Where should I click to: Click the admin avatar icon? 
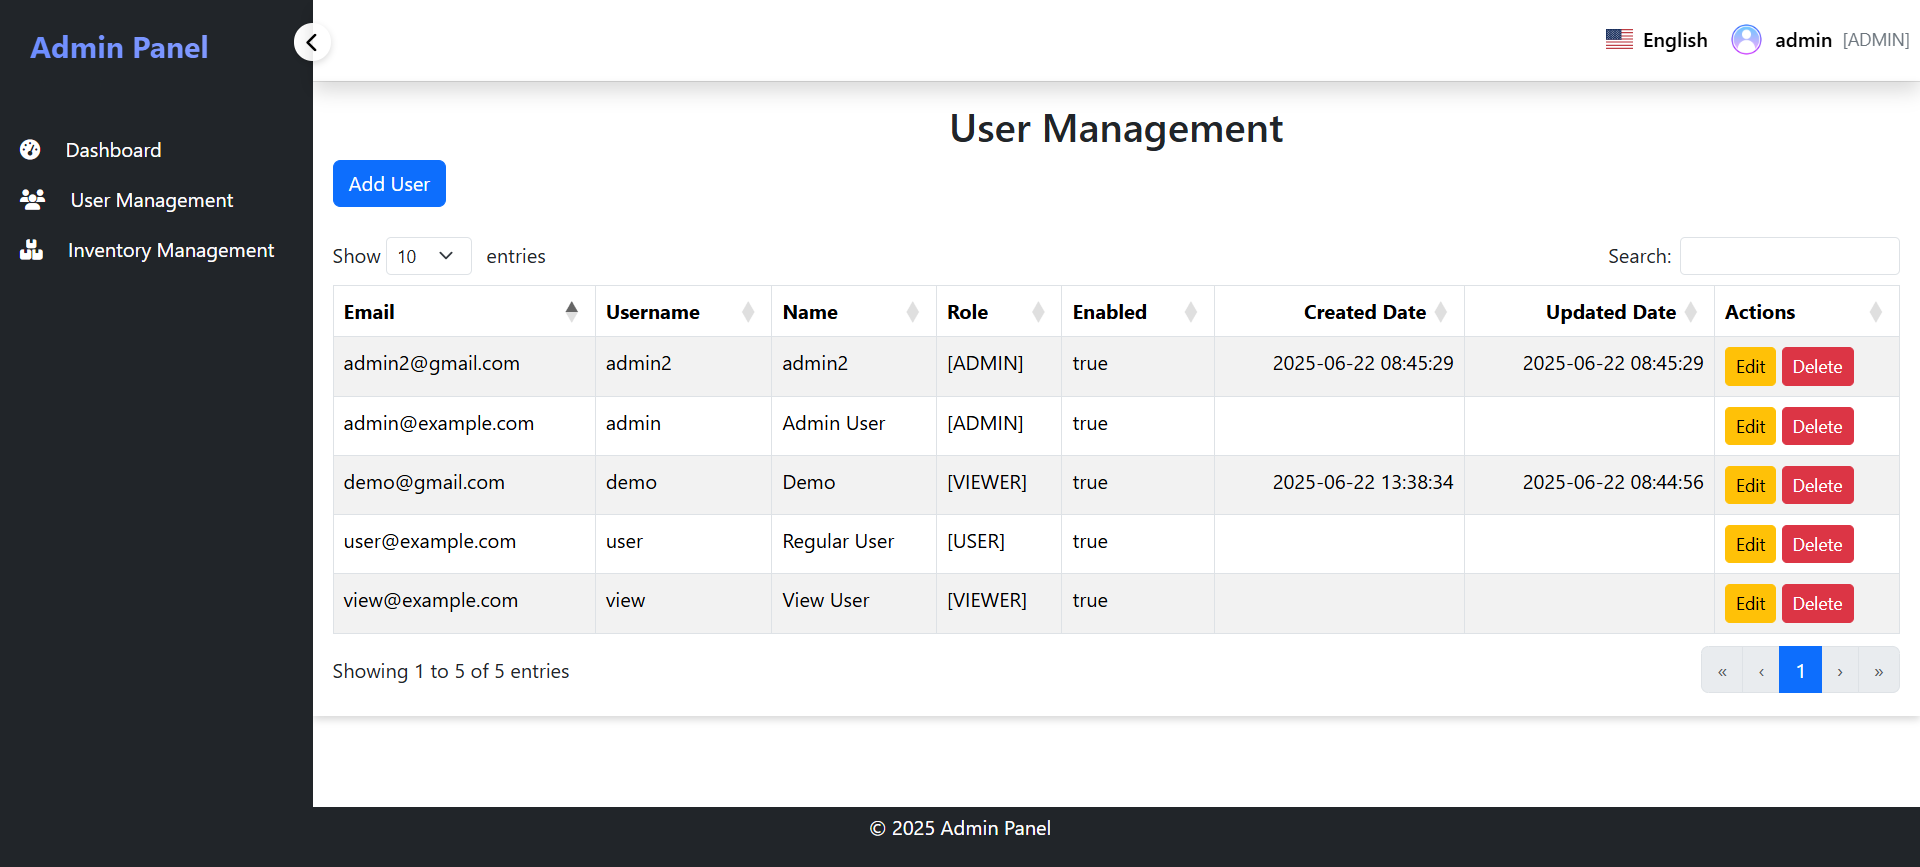(x=1746, y=40)
